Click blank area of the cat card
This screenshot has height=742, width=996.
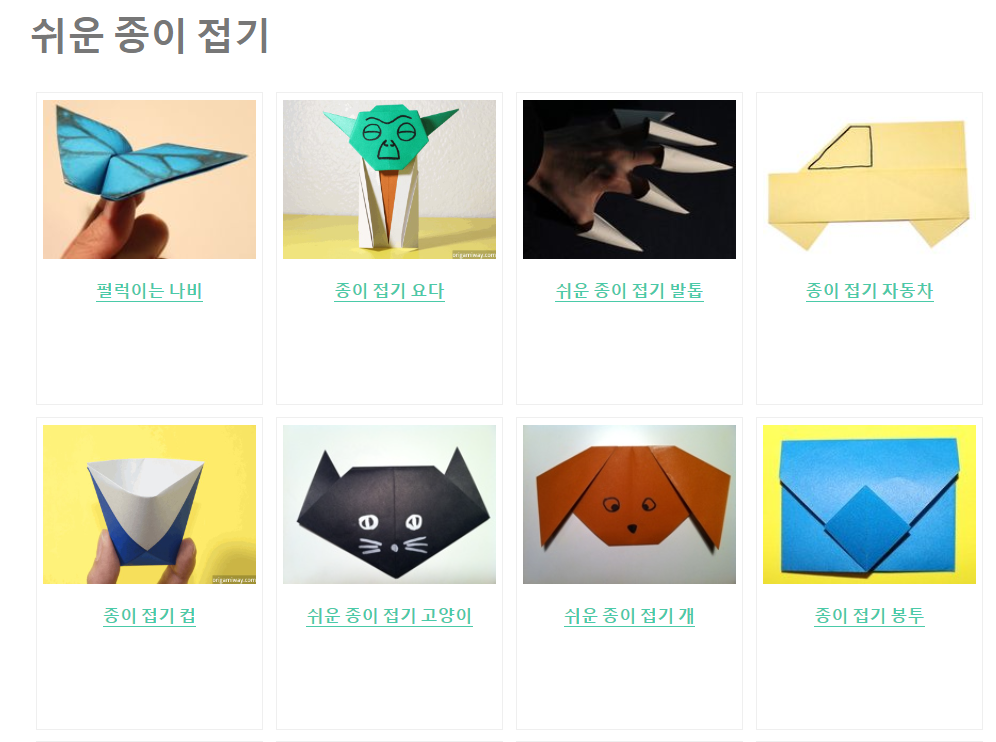(x=389, y=680)
